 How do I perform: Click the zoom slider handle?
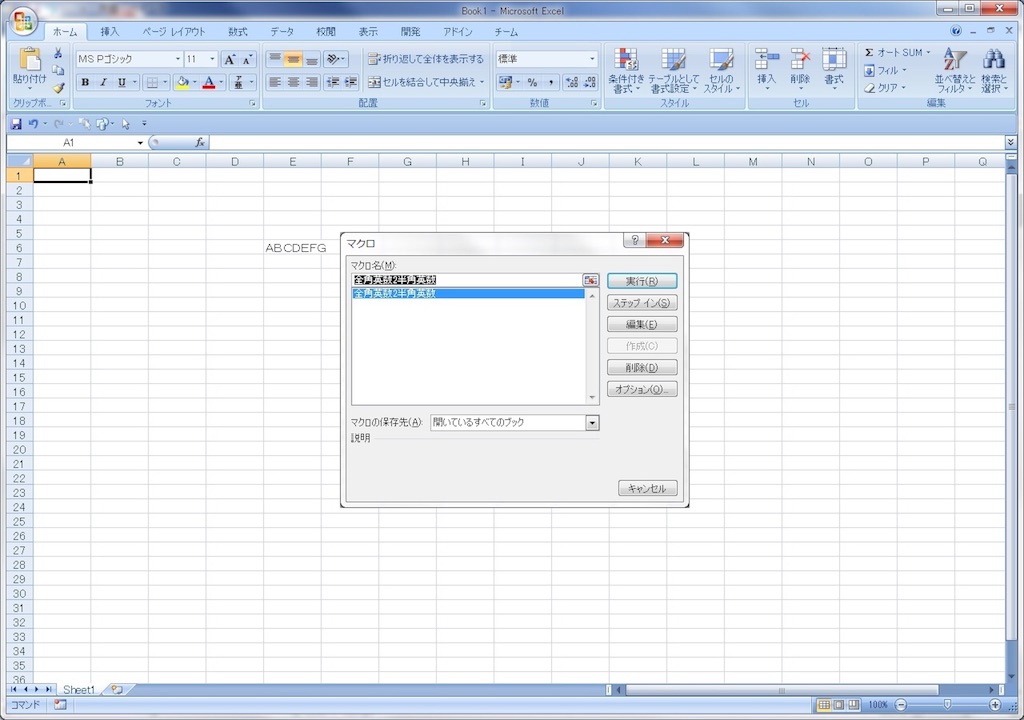click(x=947, y=704)
